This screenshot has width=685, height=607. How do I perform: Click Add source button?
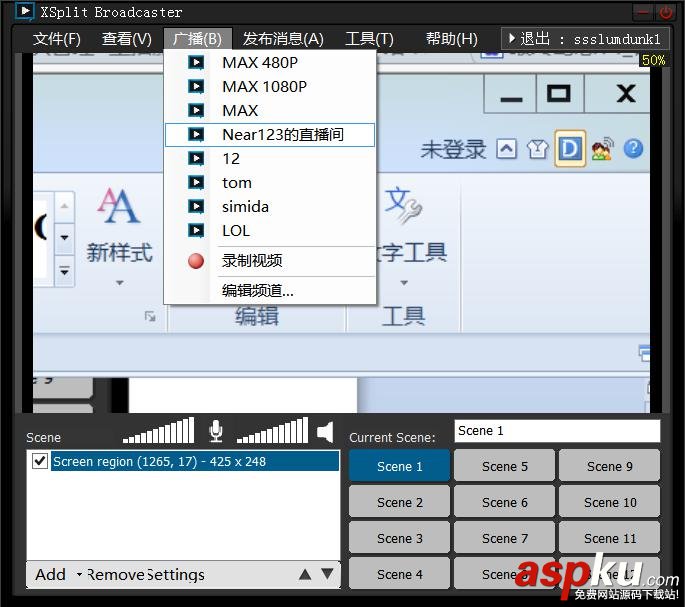click(50, 574)
